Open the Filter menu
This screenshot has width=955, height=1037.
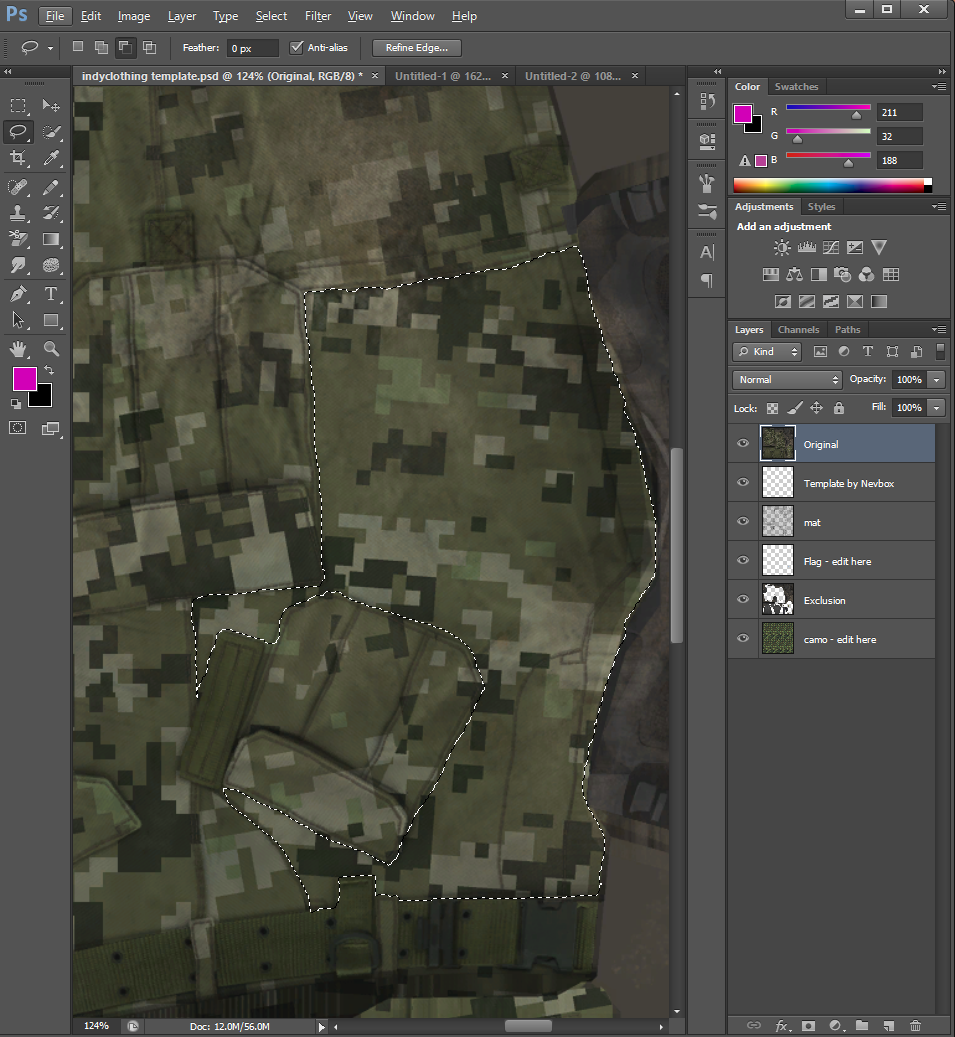(318, 16)
